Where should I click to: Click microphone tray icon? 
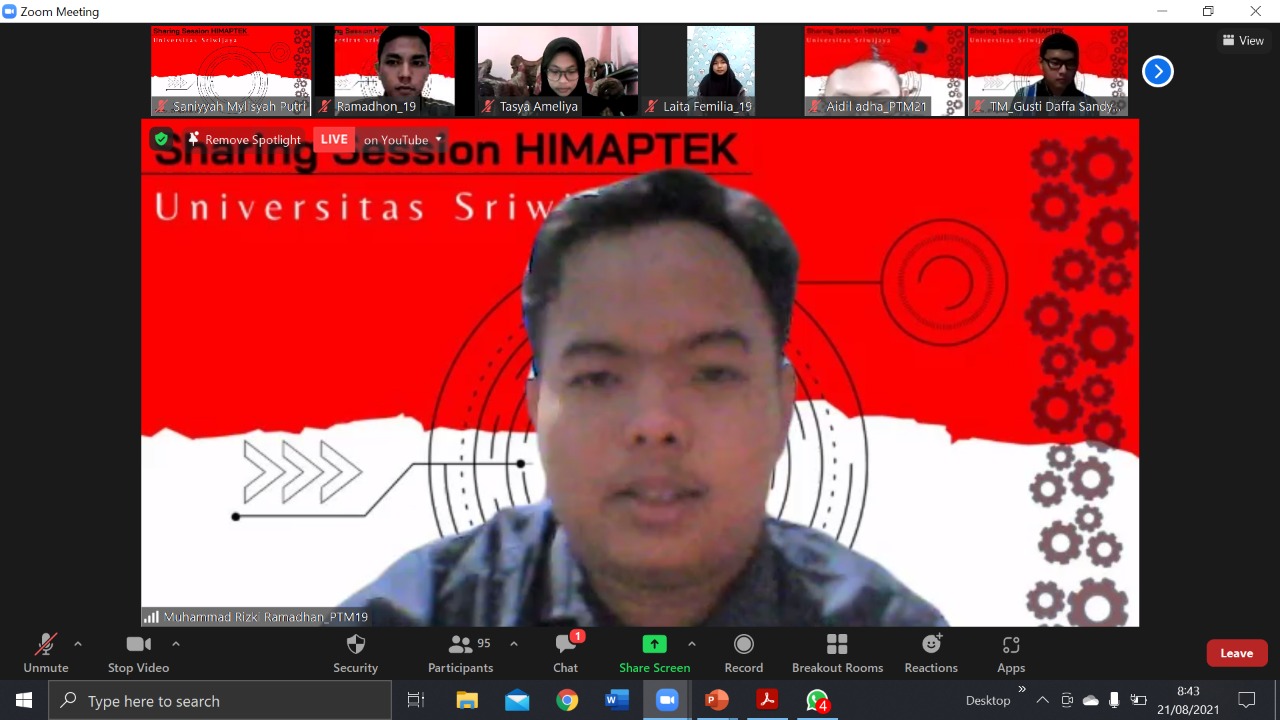pos(1114,701)
